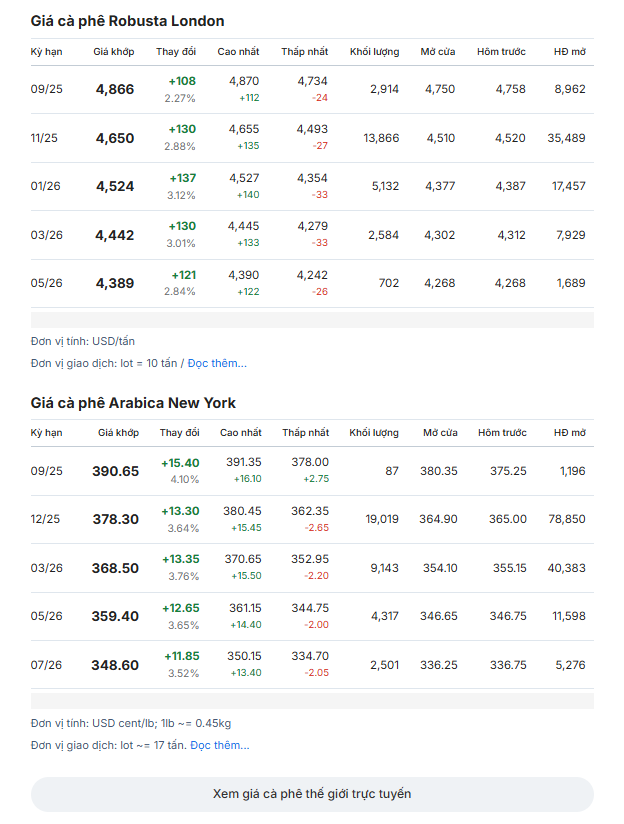
Task: Click the Robusta 'Khối lượng' column header
Action: click(374, 52)
